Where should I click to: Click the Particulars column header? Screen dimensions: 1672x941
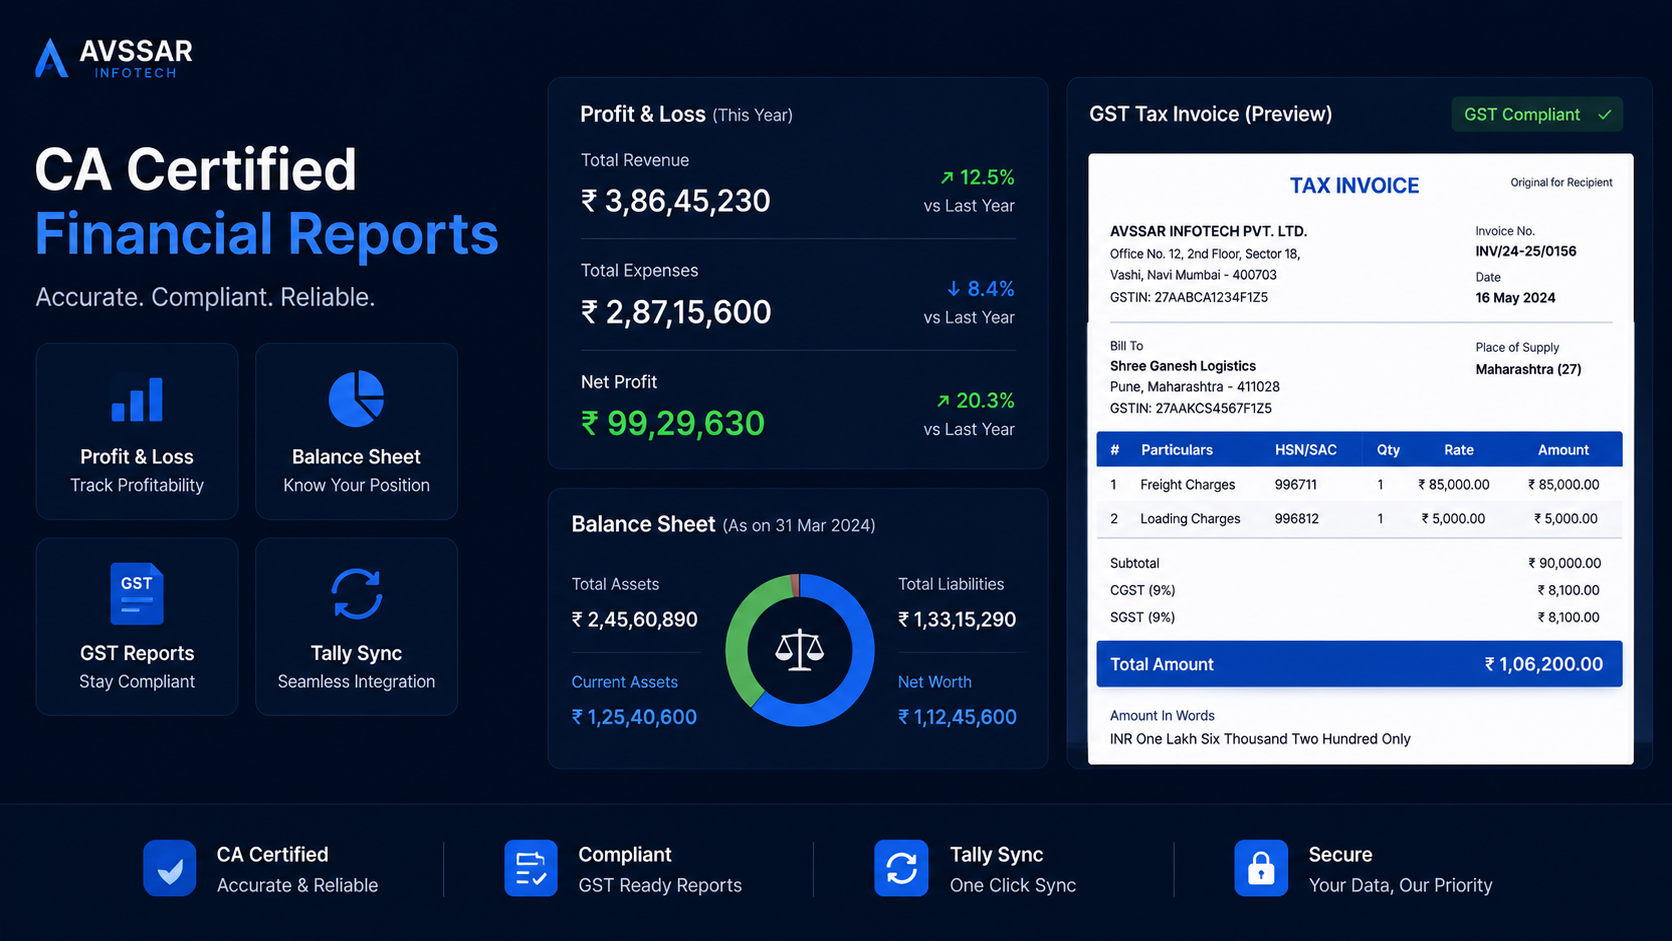[x=1177, y=450]
